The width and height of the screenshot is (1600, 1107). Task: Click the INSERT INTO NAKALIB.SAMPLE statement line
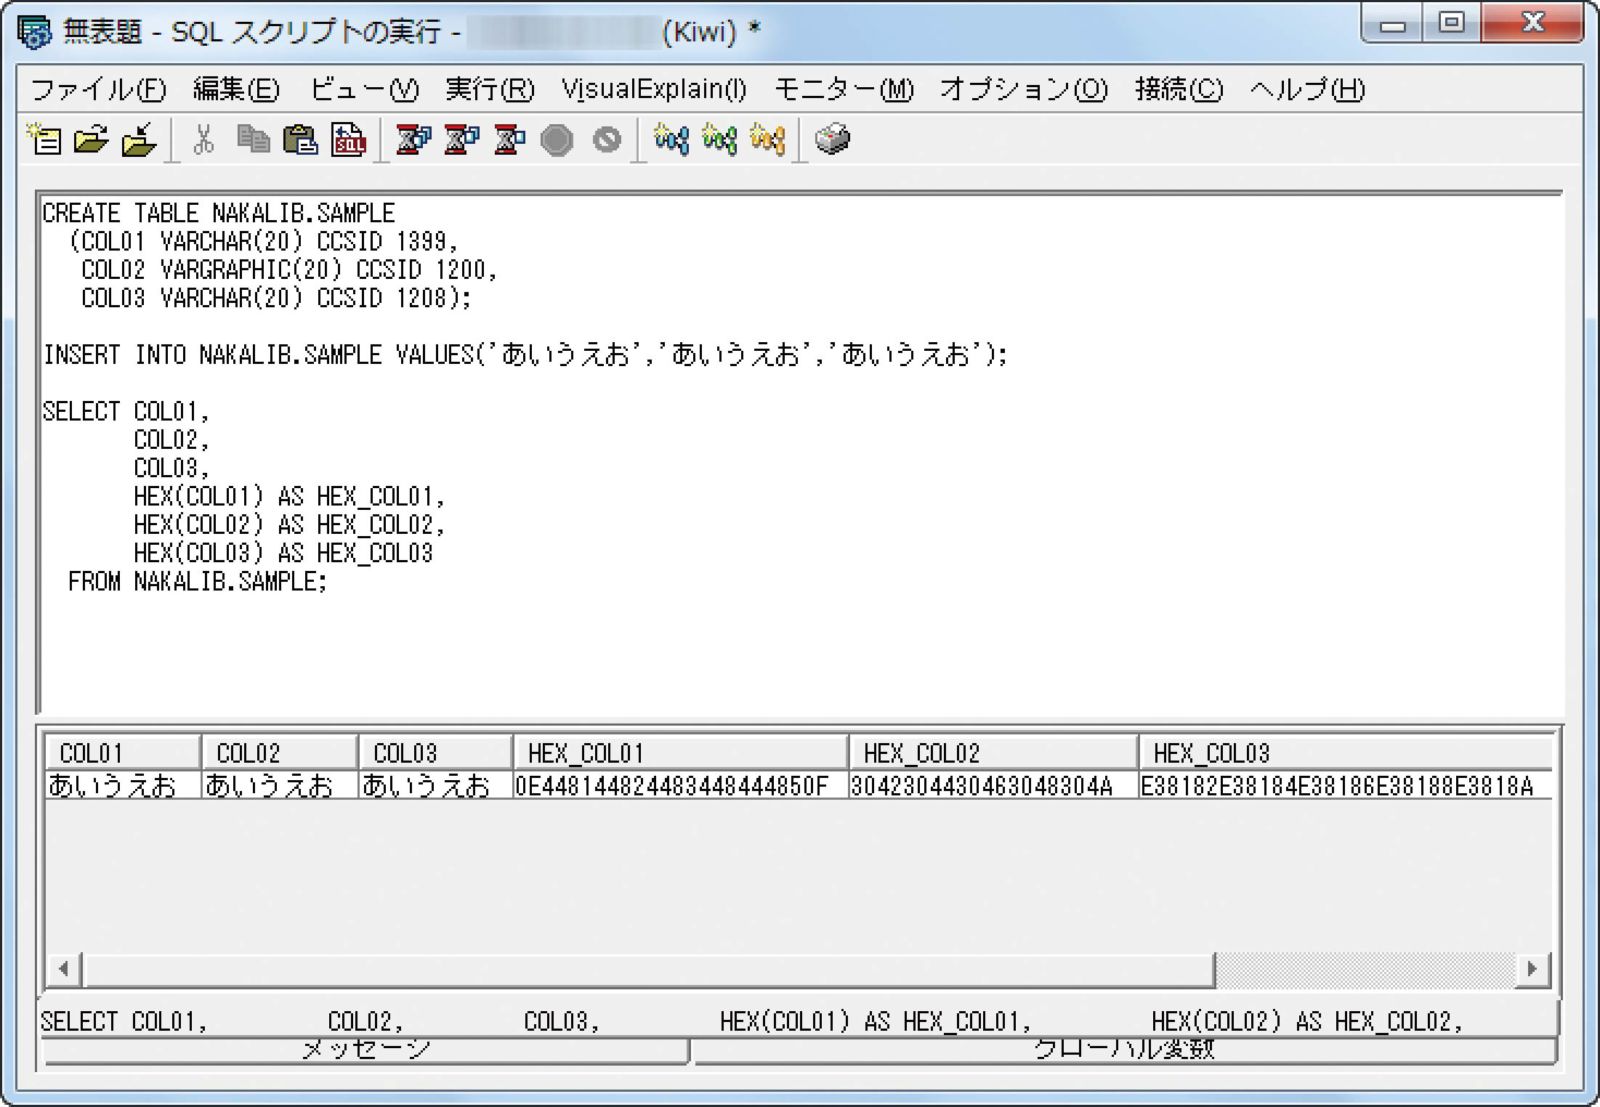coord(525,355)
